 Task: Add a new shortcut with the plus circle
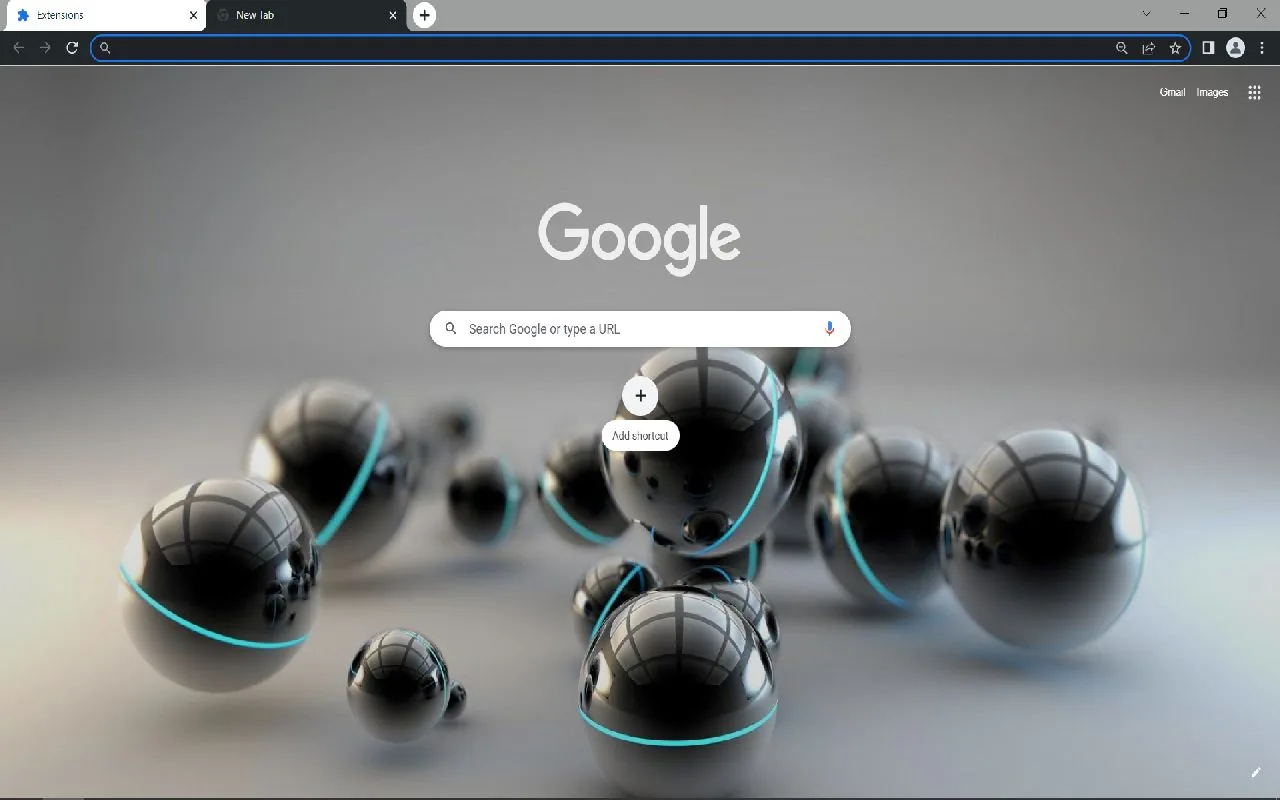tap(641, 395)
